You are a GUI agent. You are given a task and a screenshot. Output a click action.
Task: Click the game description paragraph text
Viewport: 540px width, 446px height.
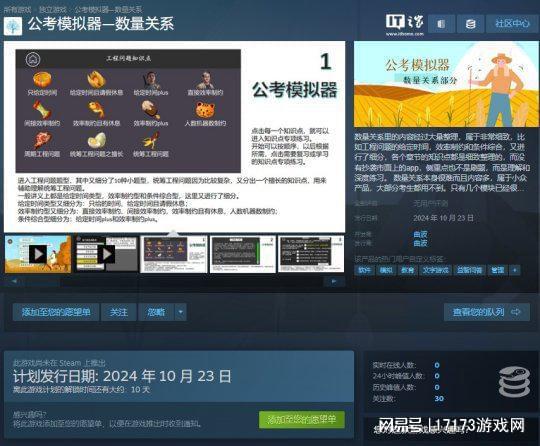(x=441, y=162)
